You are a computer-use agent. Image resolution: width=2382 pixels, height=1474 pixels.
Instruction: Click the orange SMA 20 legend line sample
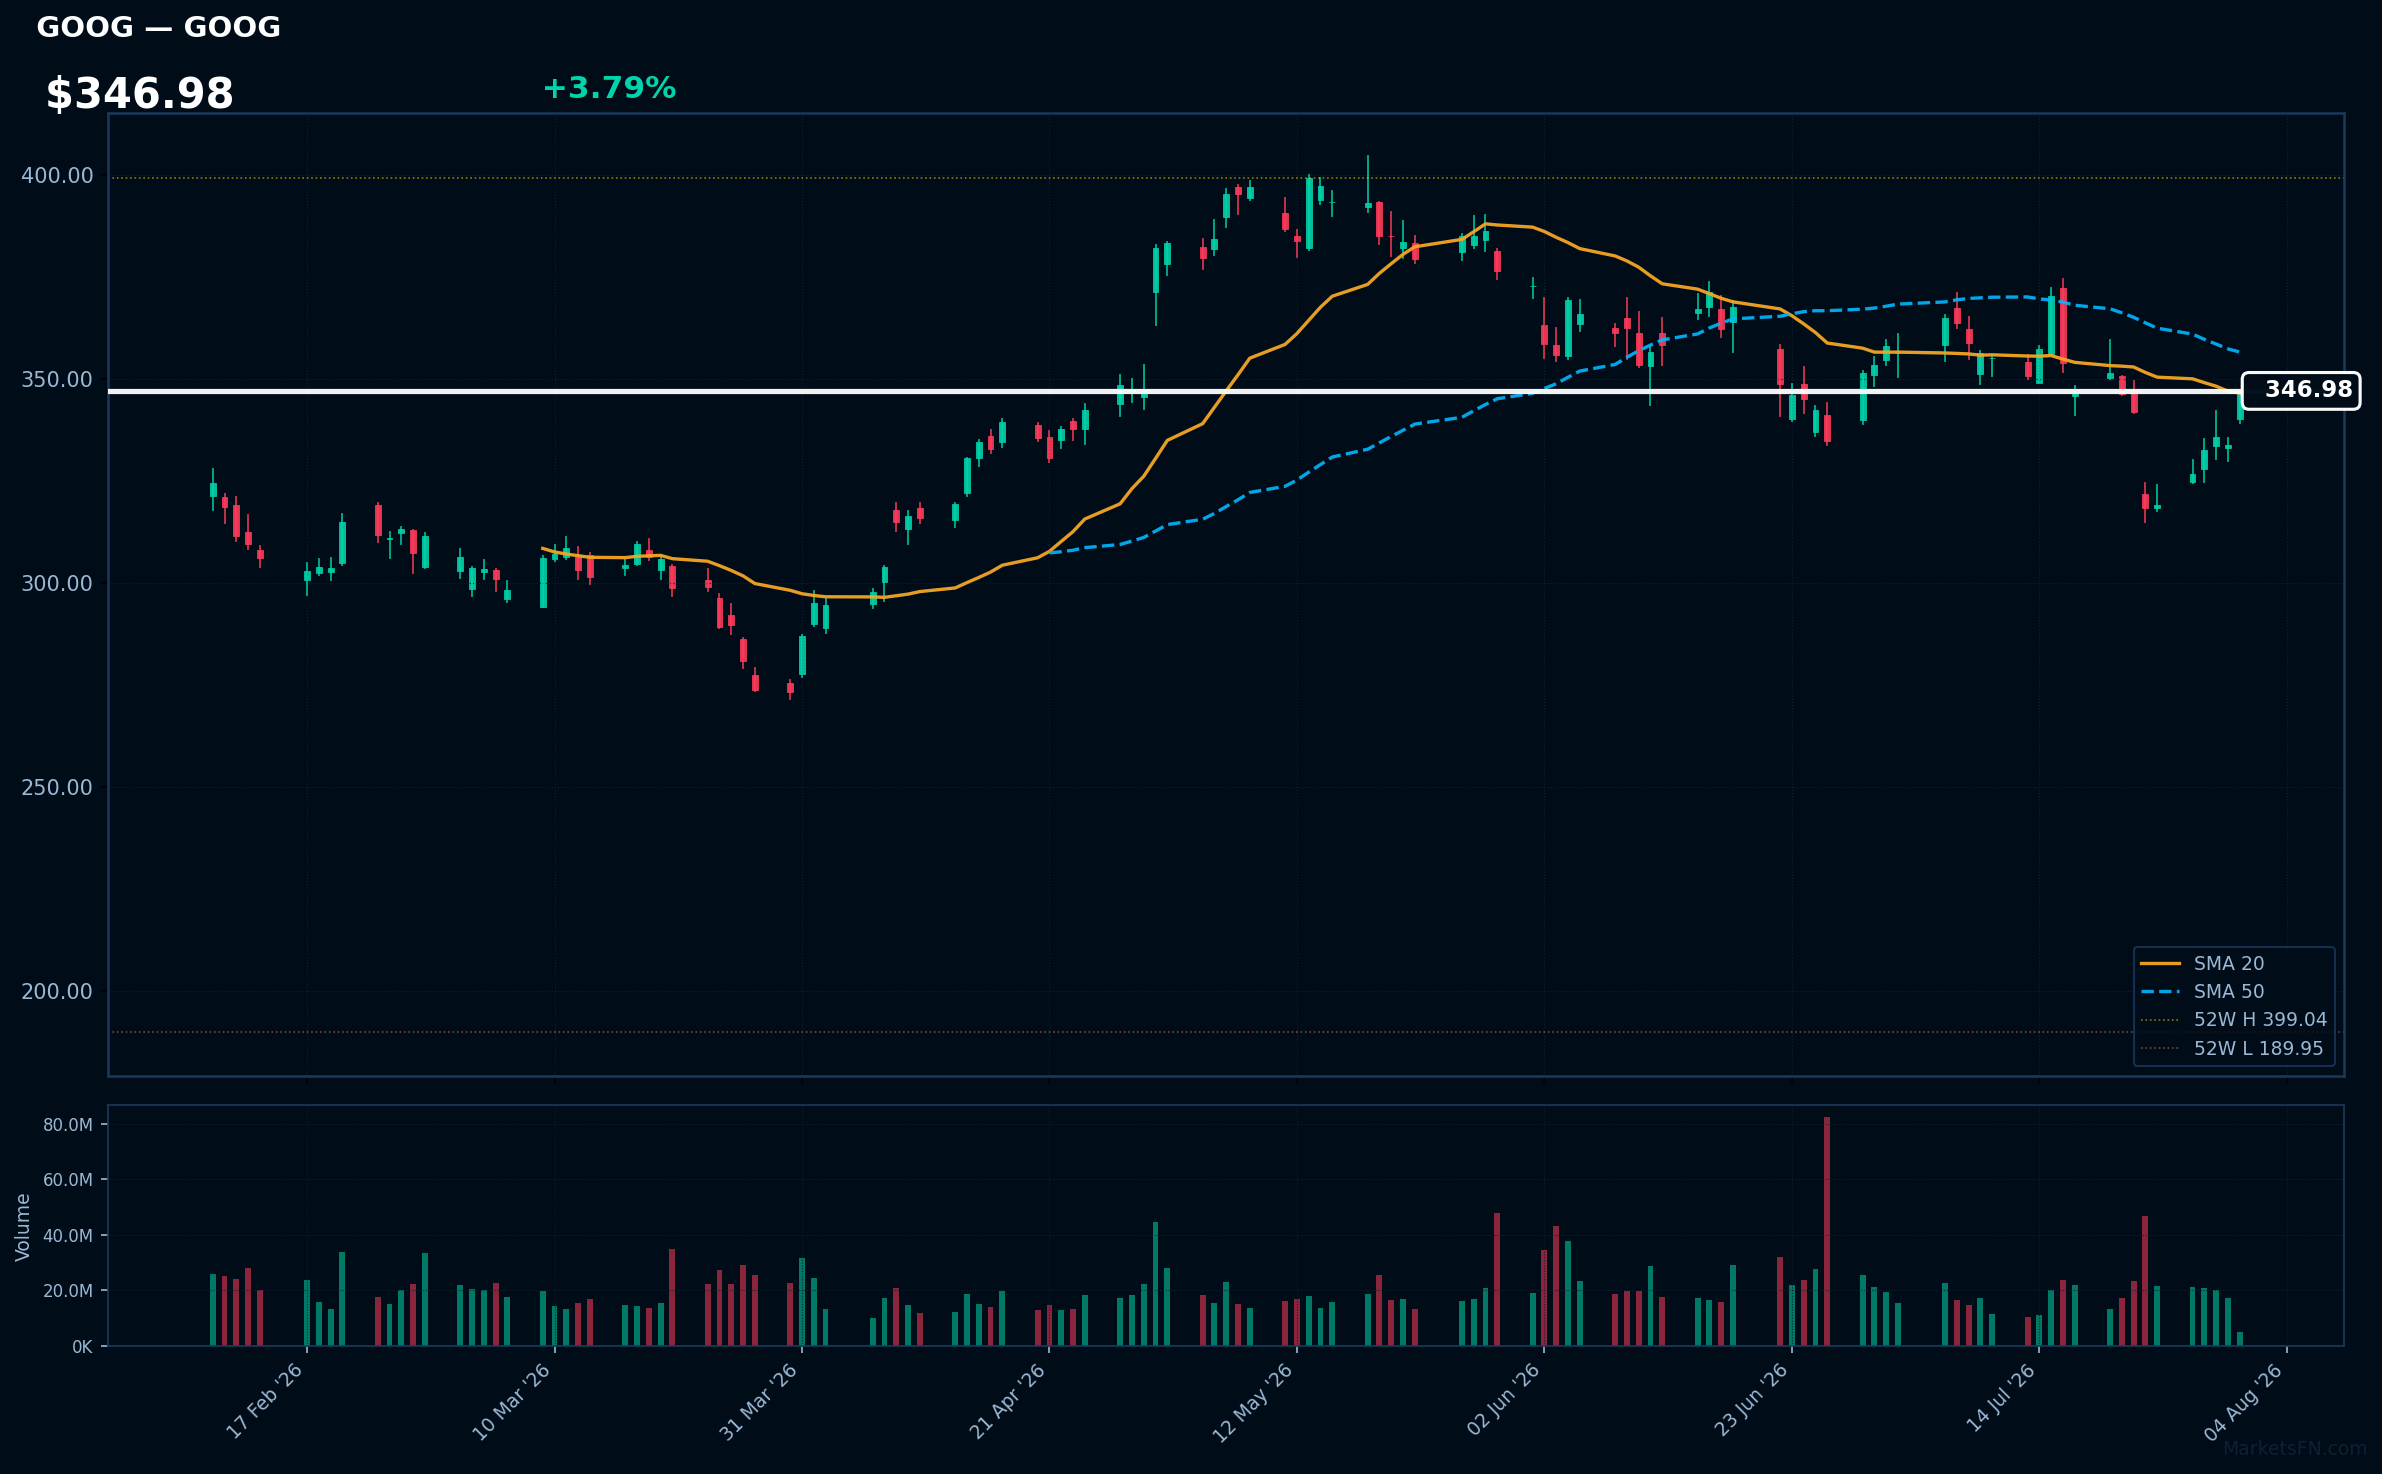2160,963
